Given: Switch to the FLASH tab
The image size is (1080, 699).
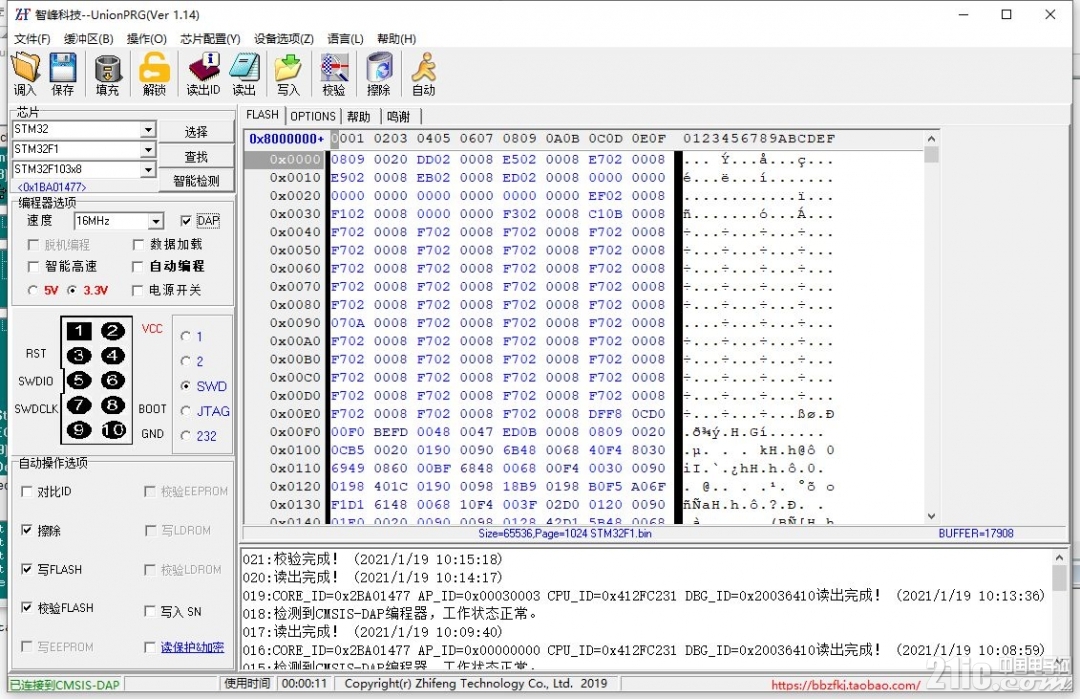Looking at the screenshot, I should 262,115.
